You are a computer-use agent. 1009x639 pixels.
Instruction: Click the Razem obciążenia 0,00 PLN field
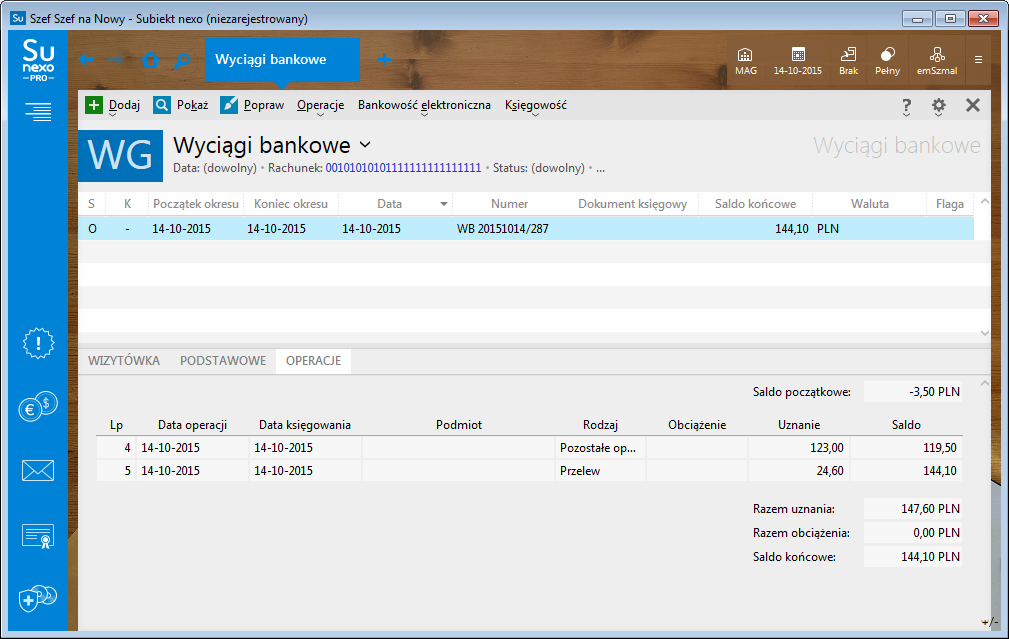912,533
